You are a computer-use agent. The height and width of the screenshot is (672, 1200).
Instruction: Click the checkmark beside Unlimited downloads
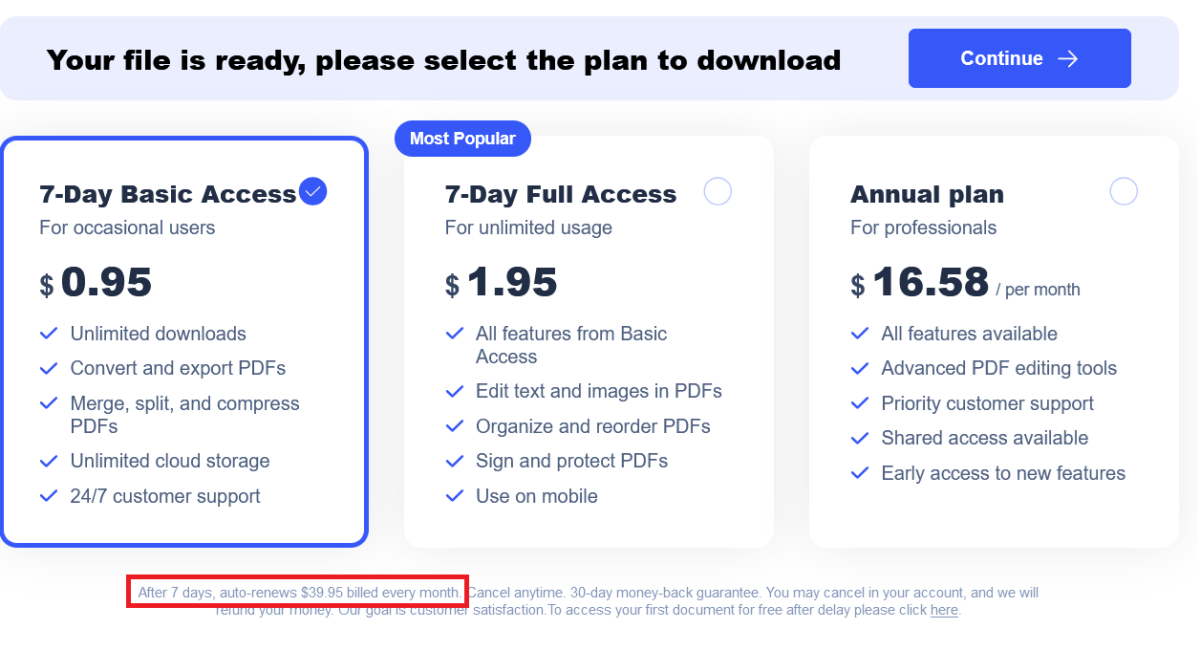click(49, 333)
